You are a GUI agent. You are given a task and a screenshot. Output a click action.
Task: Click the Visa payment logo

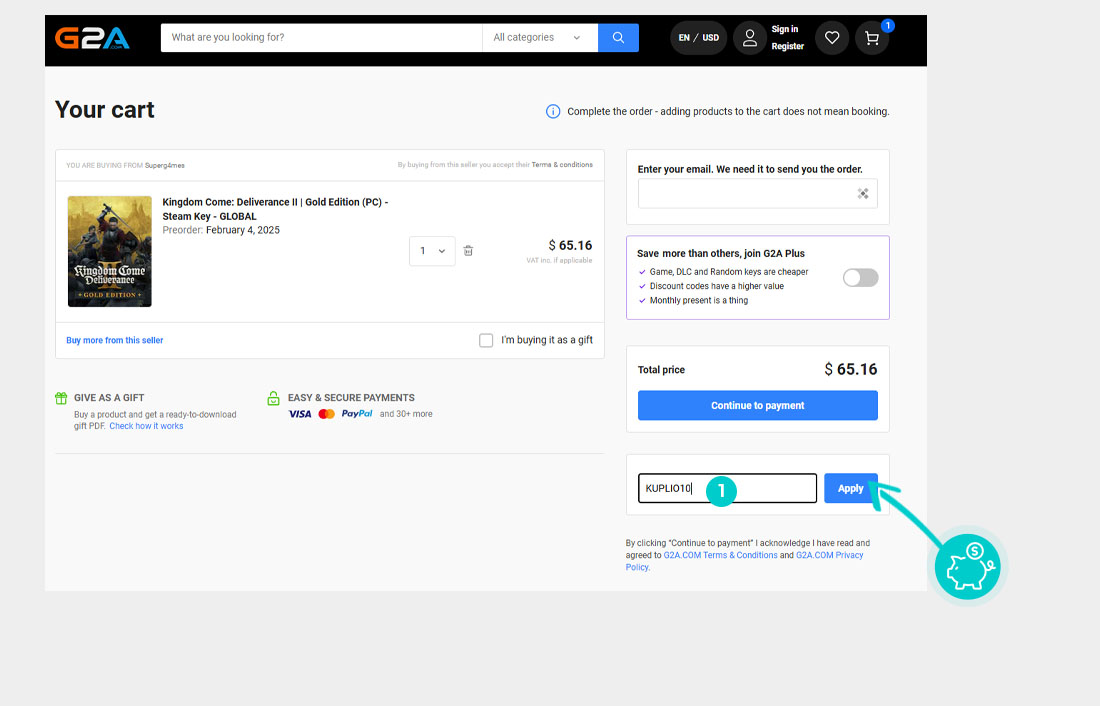tap(300, 414)
